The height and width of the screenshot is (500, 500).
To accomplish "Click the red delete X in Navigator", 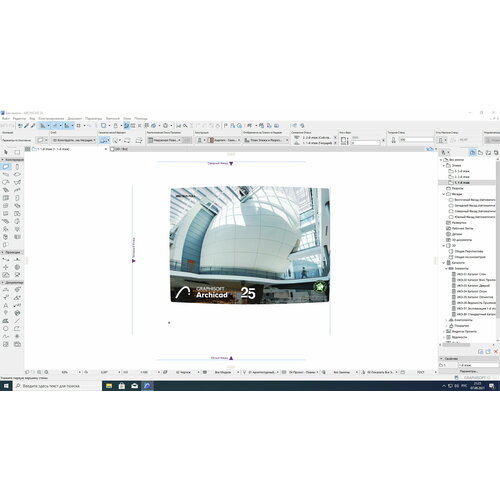I will (496, 351).
